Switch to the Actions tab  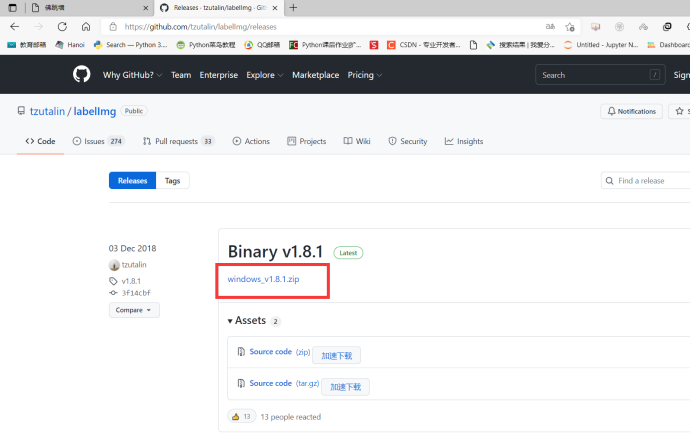point(251,141)
